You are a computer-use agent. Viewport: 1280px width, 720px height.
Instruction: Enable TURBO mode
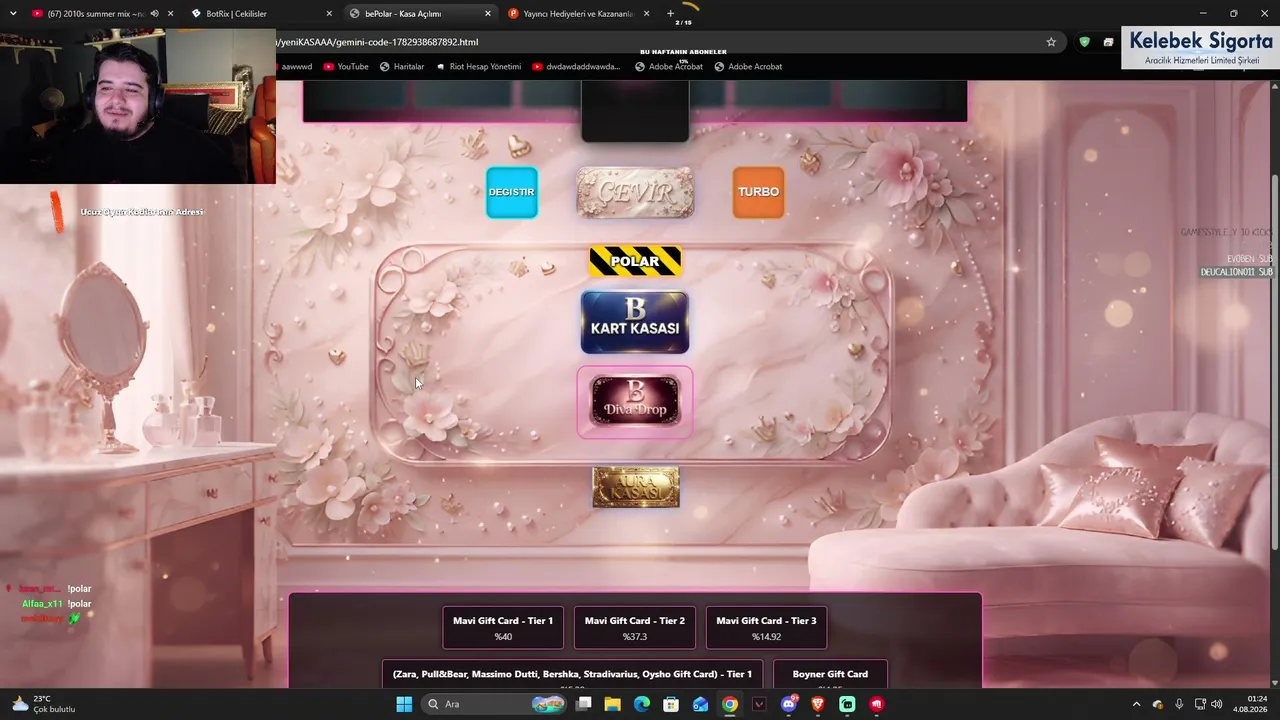point(758,192)
